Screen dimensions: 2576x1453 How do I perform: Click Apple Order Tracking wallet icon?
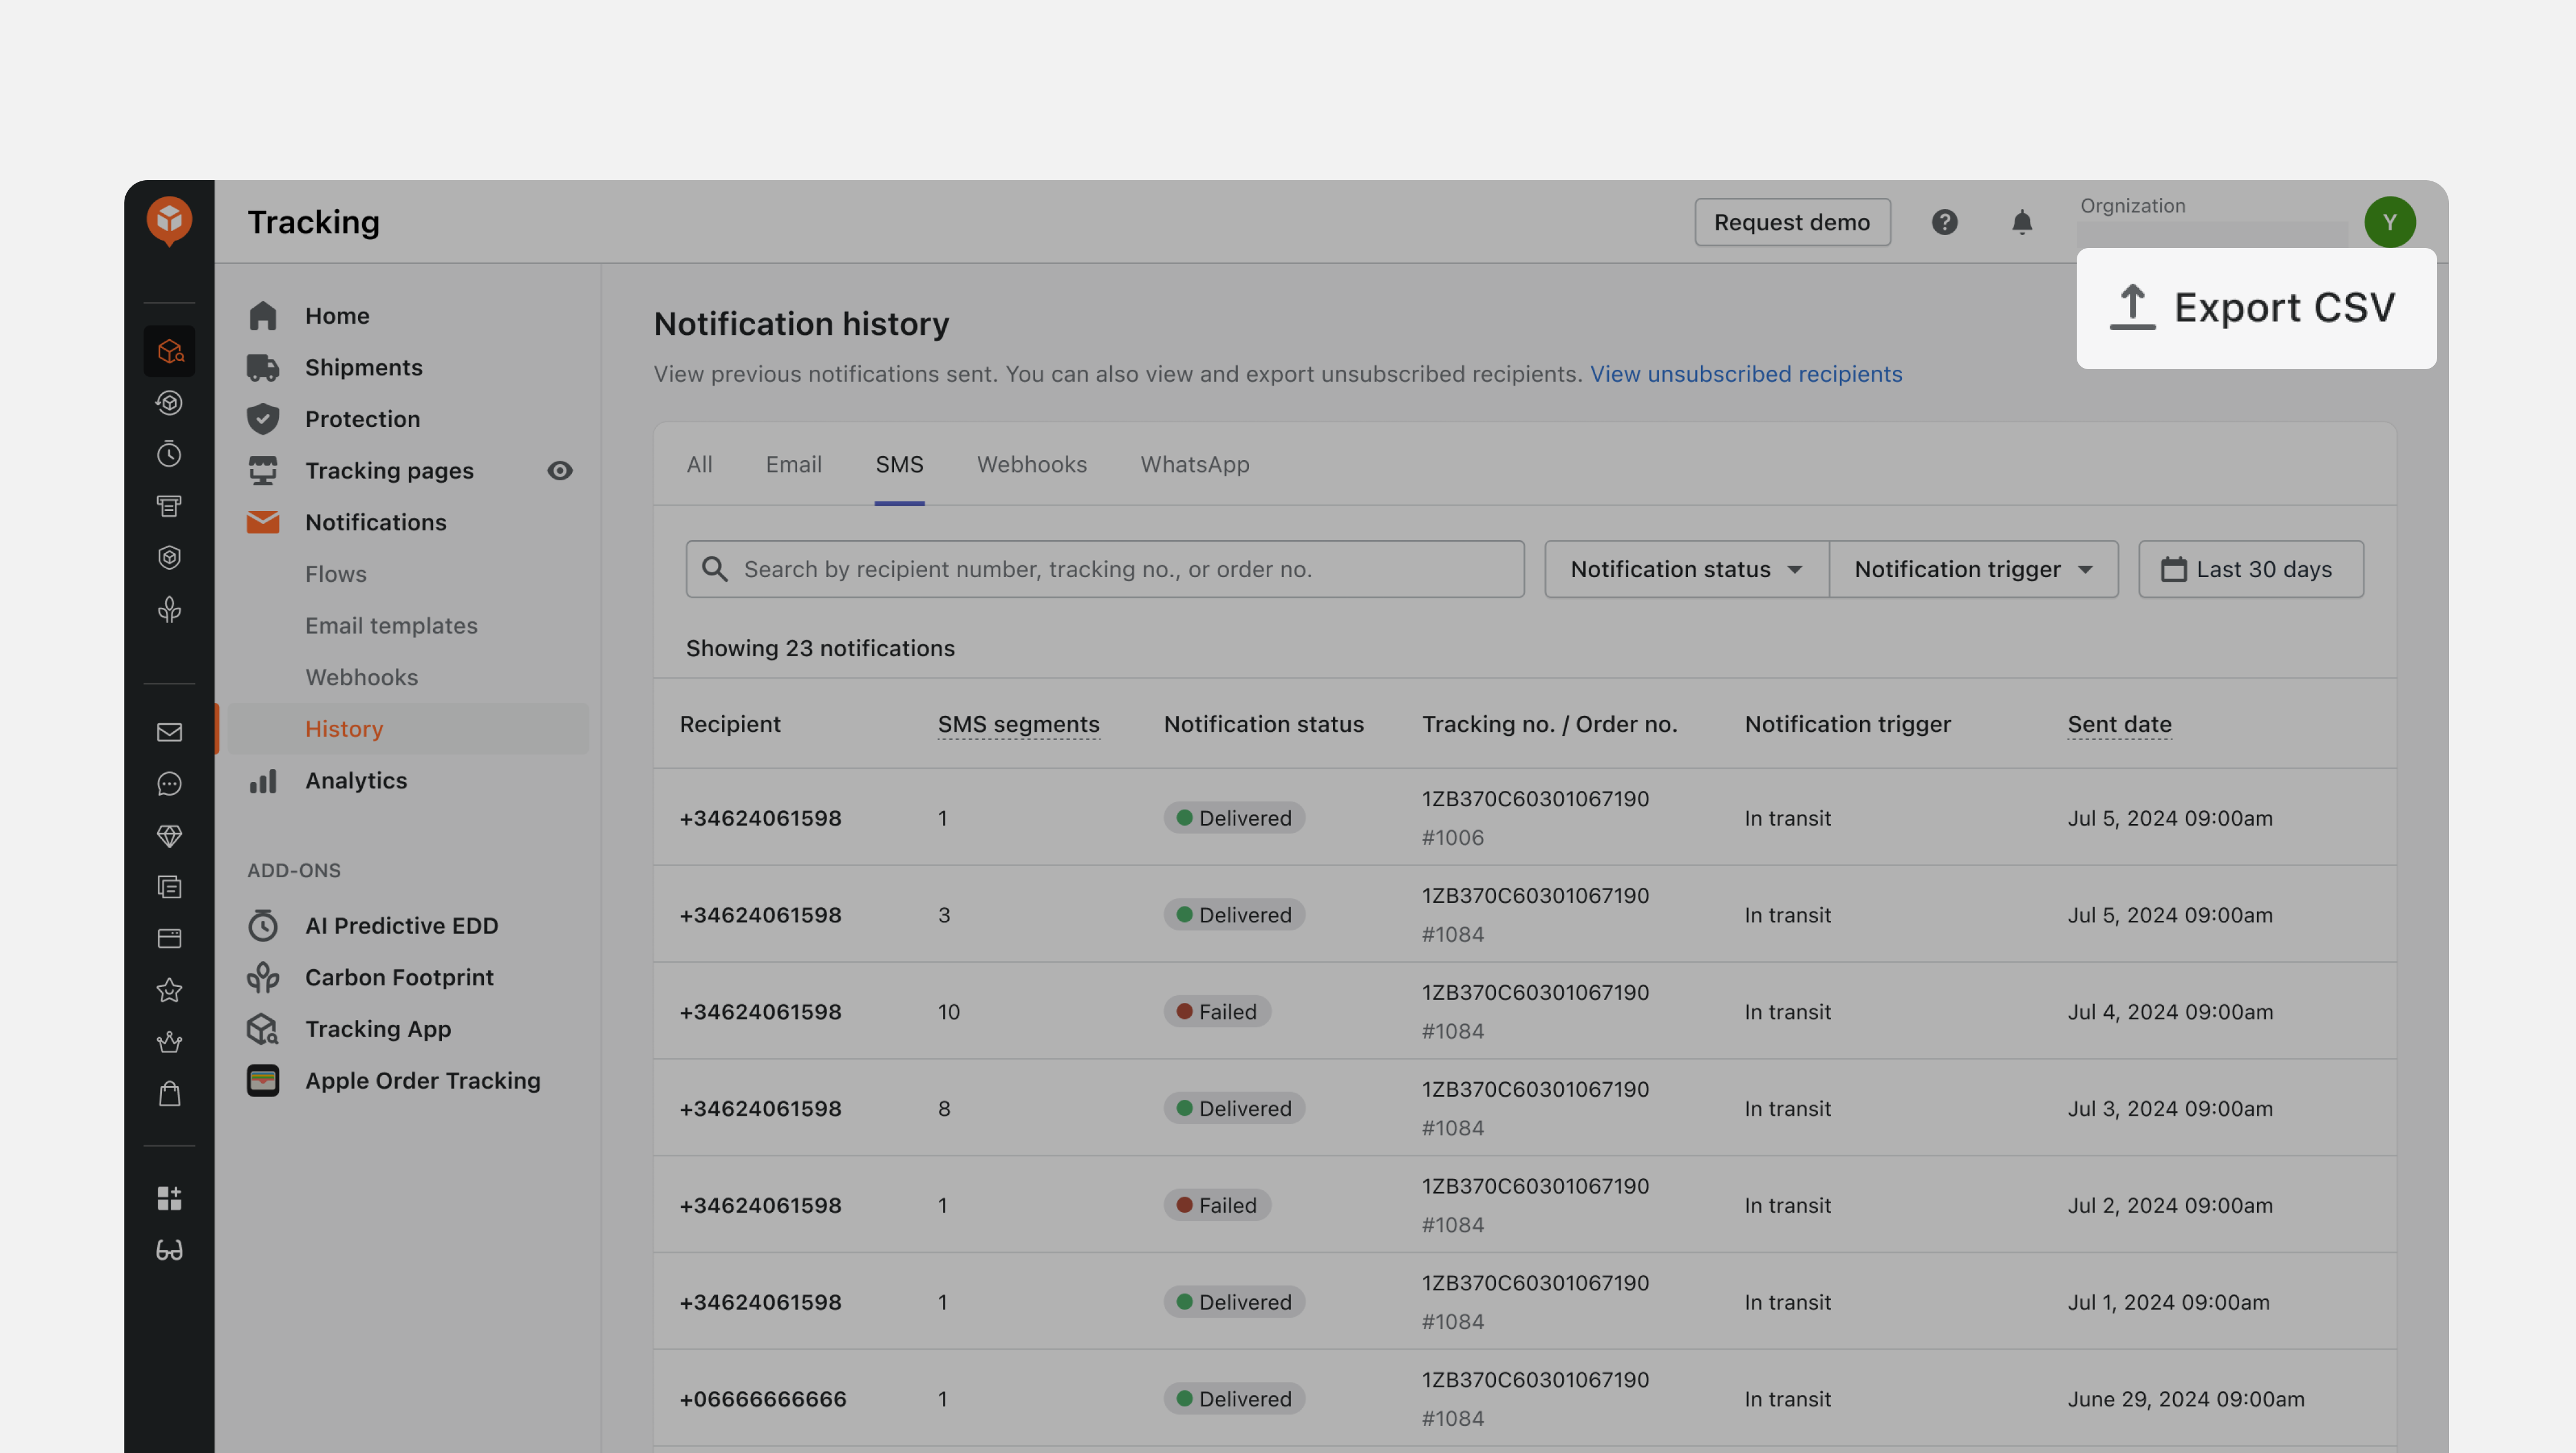pos(263,1081)
